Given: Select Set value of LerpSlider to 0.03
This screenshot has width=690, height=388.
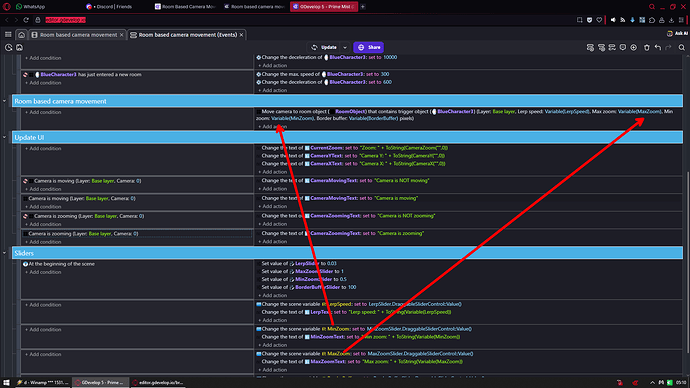Looking at the screenshot, I should (x=298, y=264).
